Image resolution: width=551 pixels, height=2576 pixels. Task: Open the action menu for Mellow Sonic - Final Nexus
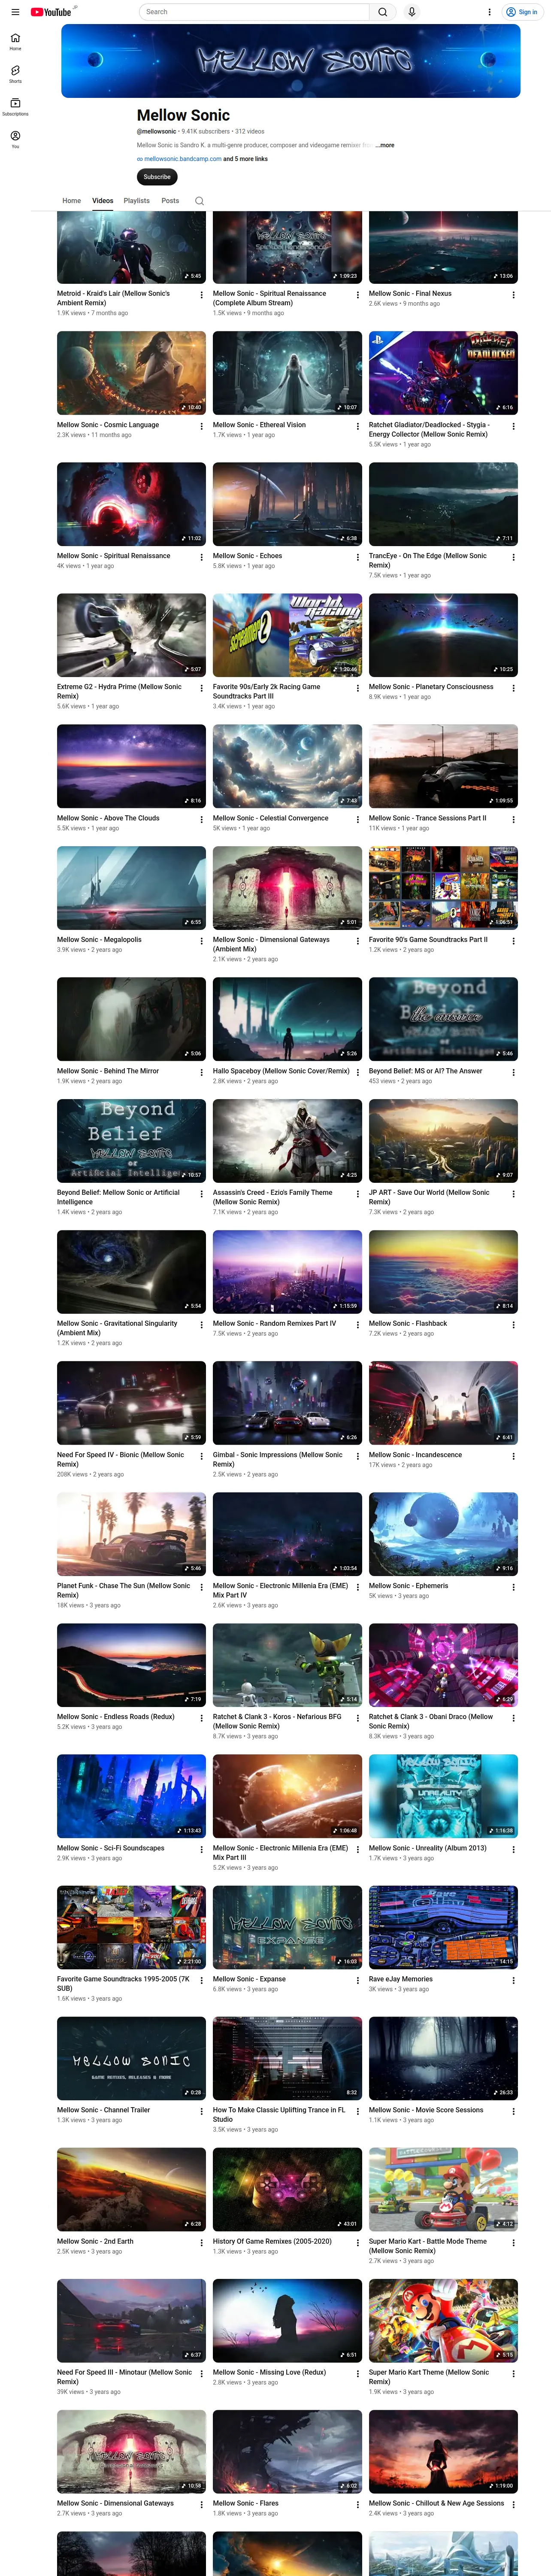tap(513, 295)
